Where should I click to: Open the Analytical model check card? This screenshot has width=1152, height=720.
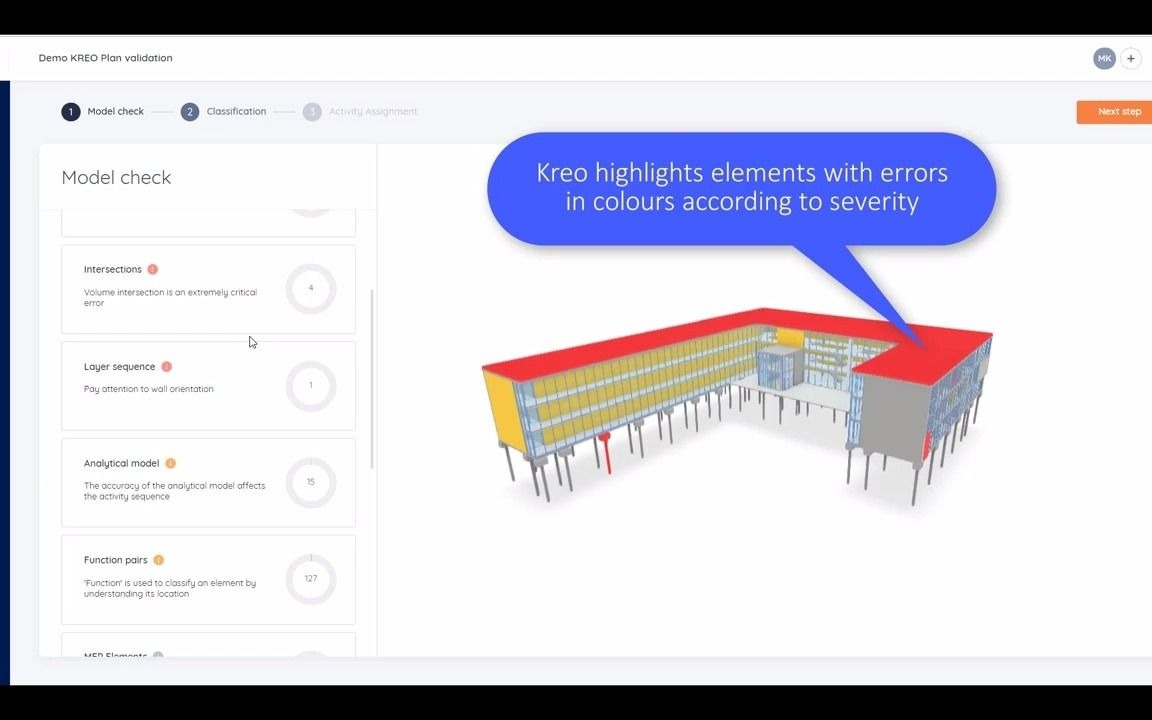[209, 483]
